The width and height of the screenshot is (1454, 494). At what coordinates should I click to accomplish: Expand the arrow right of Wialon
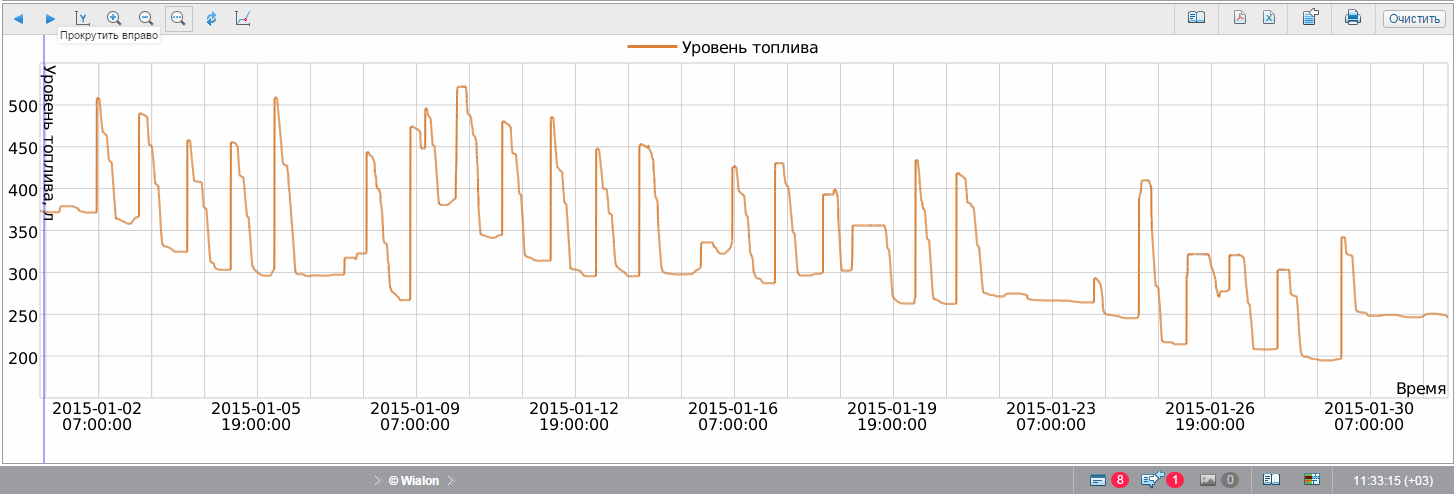pyautogui.click(x=451, y=481)
